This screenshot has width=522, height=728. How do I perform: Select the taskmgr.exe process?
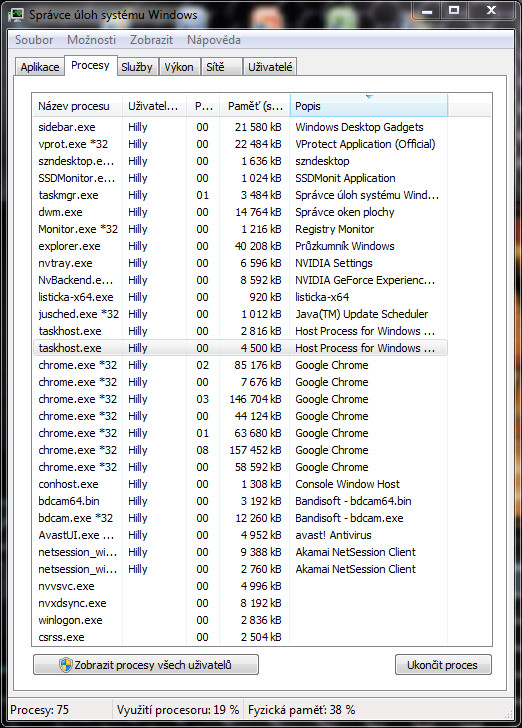click(x=240, y=195)
